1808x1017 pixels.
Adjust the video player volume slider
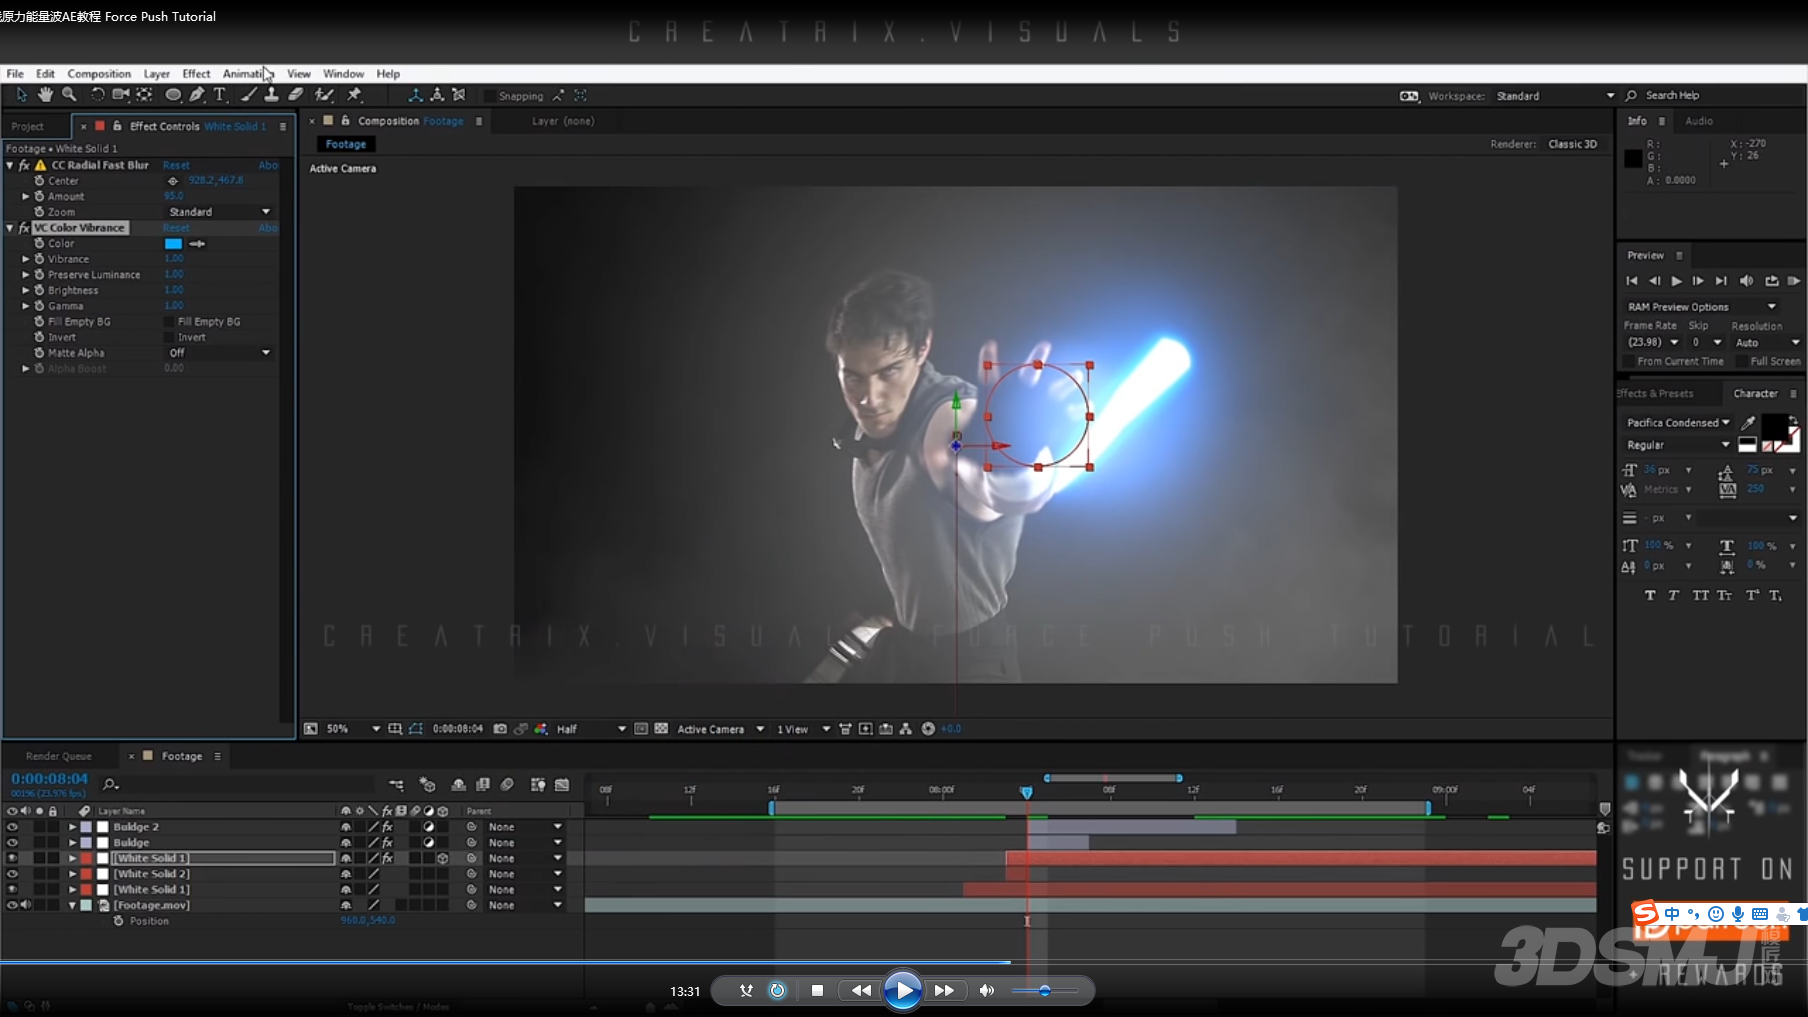[x=1044, y=991]
